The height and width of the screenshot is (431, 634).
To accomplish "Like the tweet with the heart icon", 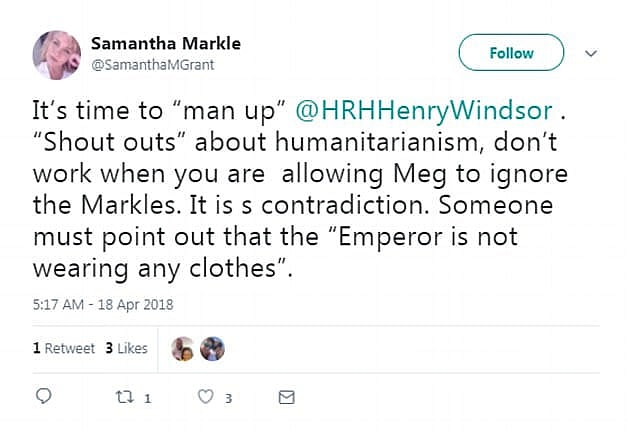I will coord(206,397).
